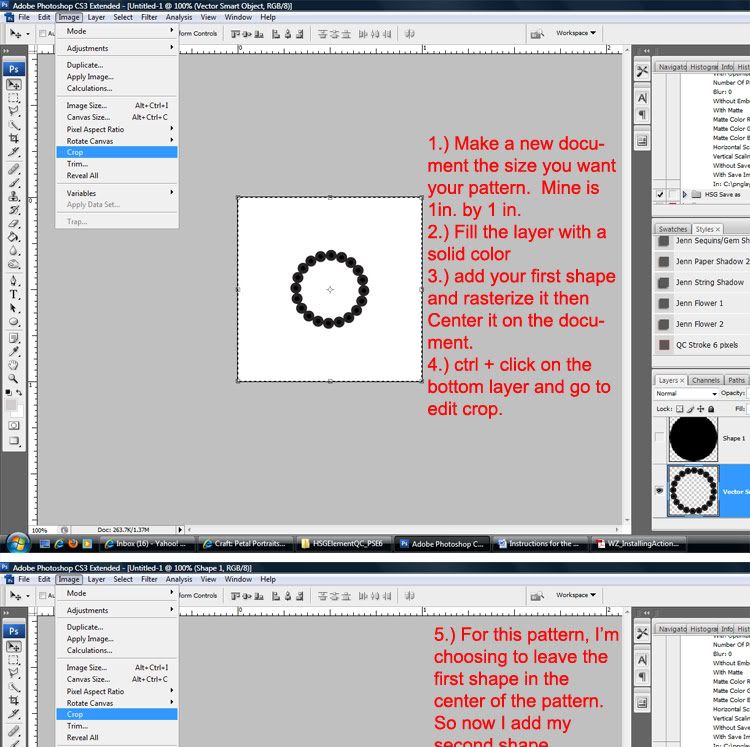Switch to the Channels tab
Screen dimensions: 750x747
click(705, 380)
